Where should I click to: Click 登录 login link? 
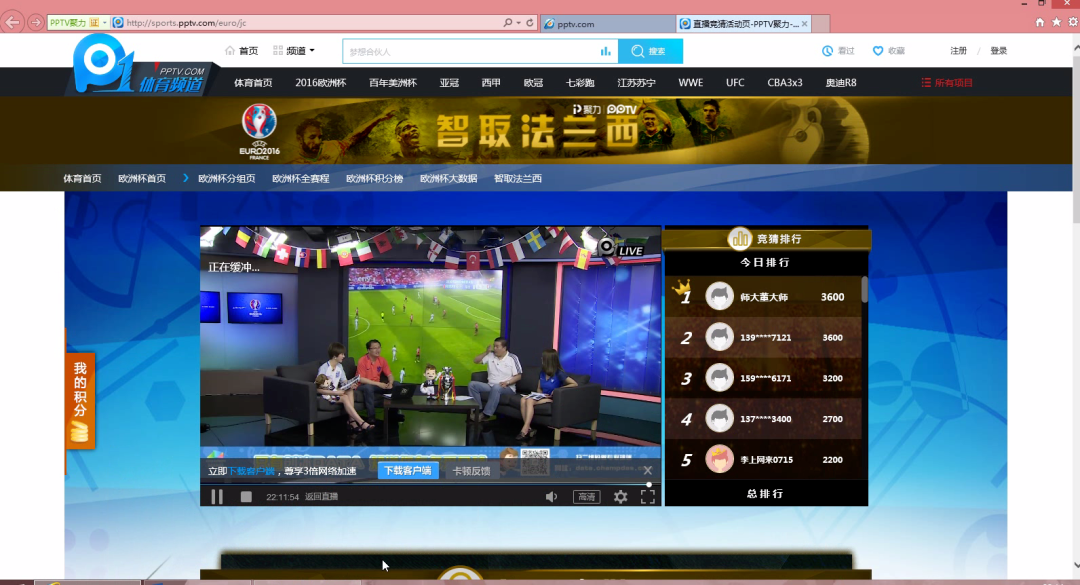(x=998, y=51)
